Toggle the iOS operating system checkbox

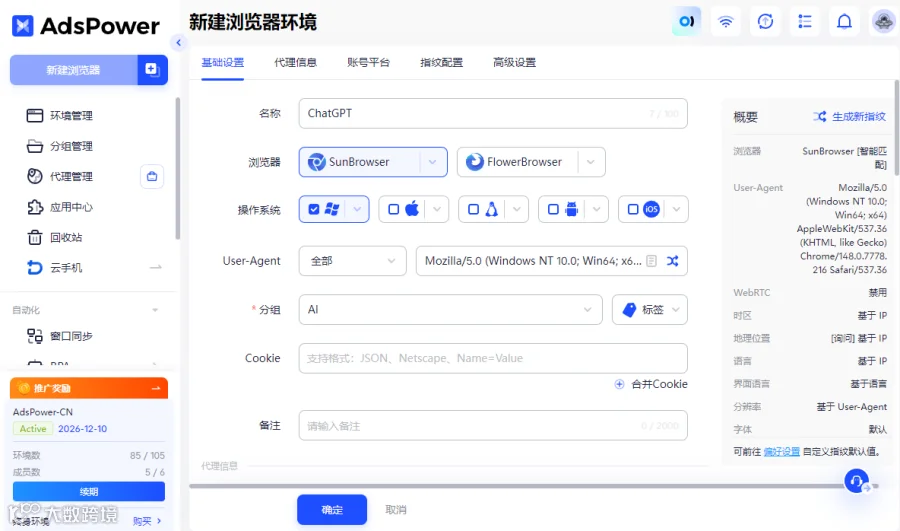click(633, 210)
